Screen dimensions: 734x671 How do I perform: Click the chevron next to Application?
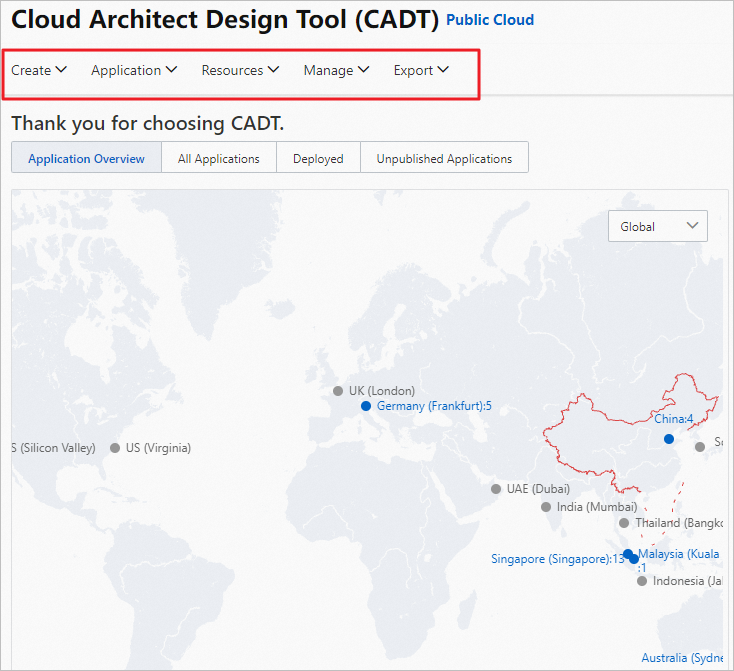click(171, 70)
